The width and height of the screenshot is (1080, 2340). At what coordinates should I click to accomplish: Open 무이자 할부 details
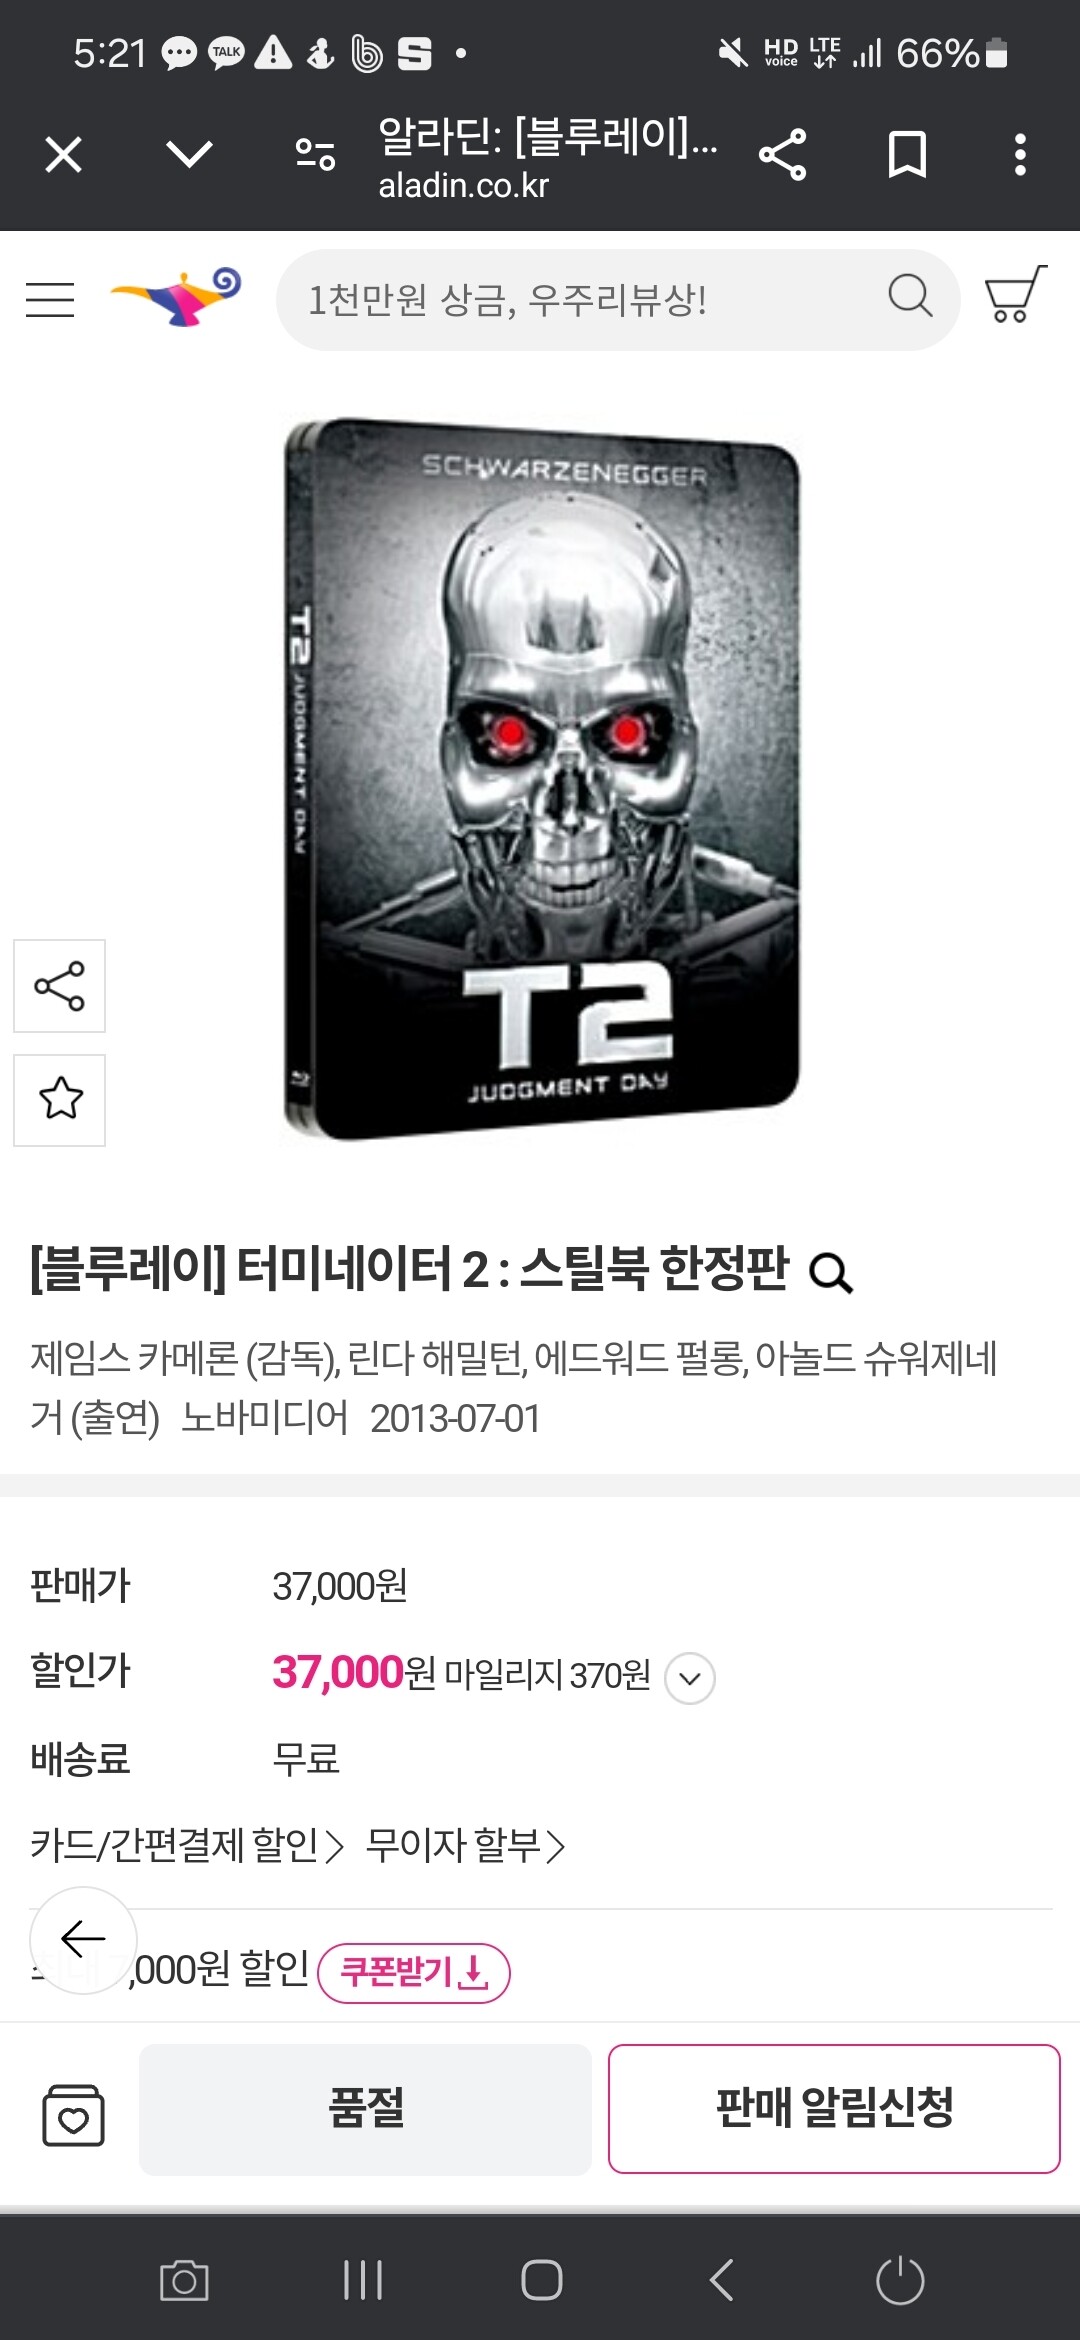point(466,1845)
